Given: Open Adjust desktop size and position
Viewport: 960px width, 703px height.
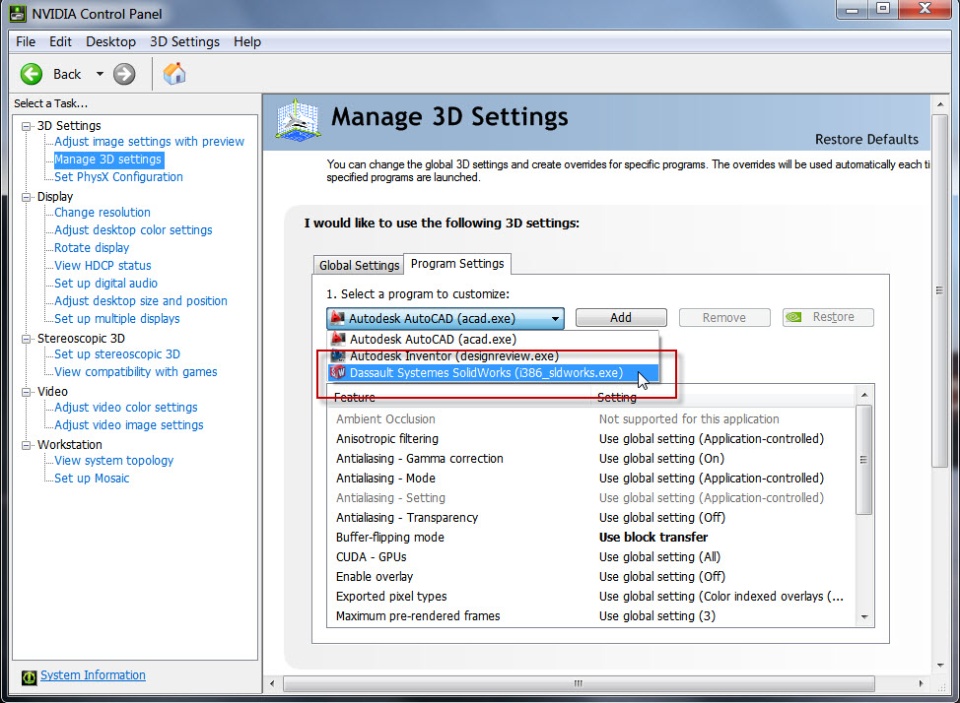Looking at the screenshot, I should click(x=141, y=301).
